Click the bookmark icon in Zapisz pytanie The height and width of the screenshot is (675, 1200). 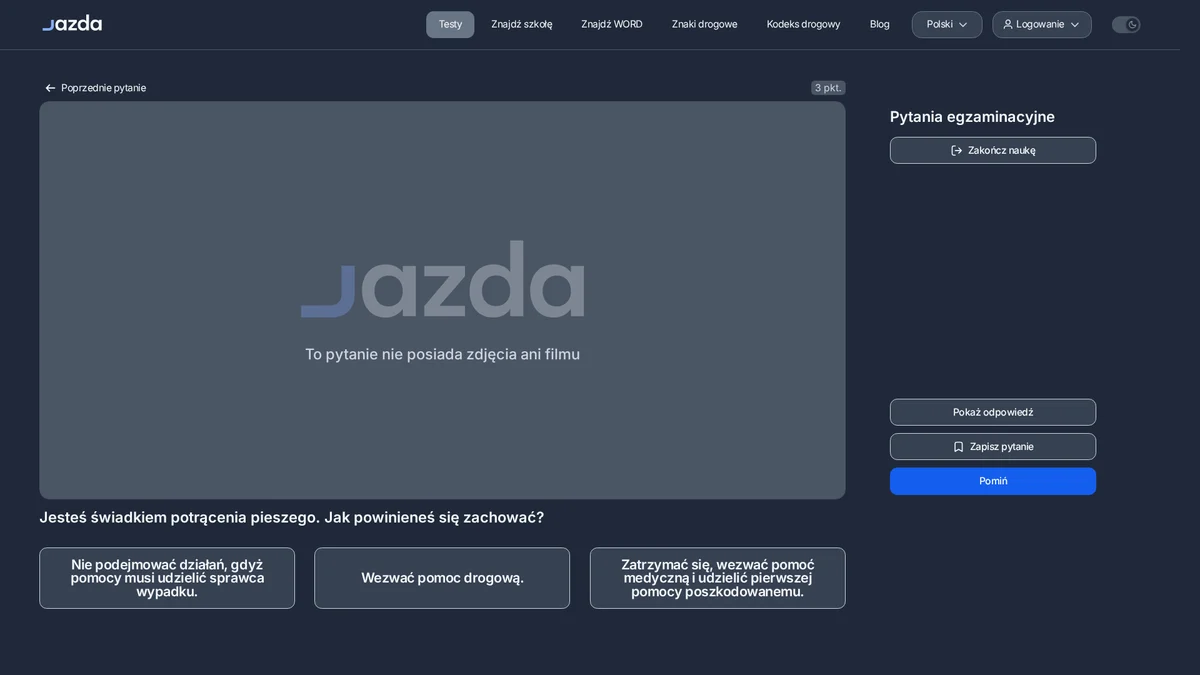[x=959, y=447]
